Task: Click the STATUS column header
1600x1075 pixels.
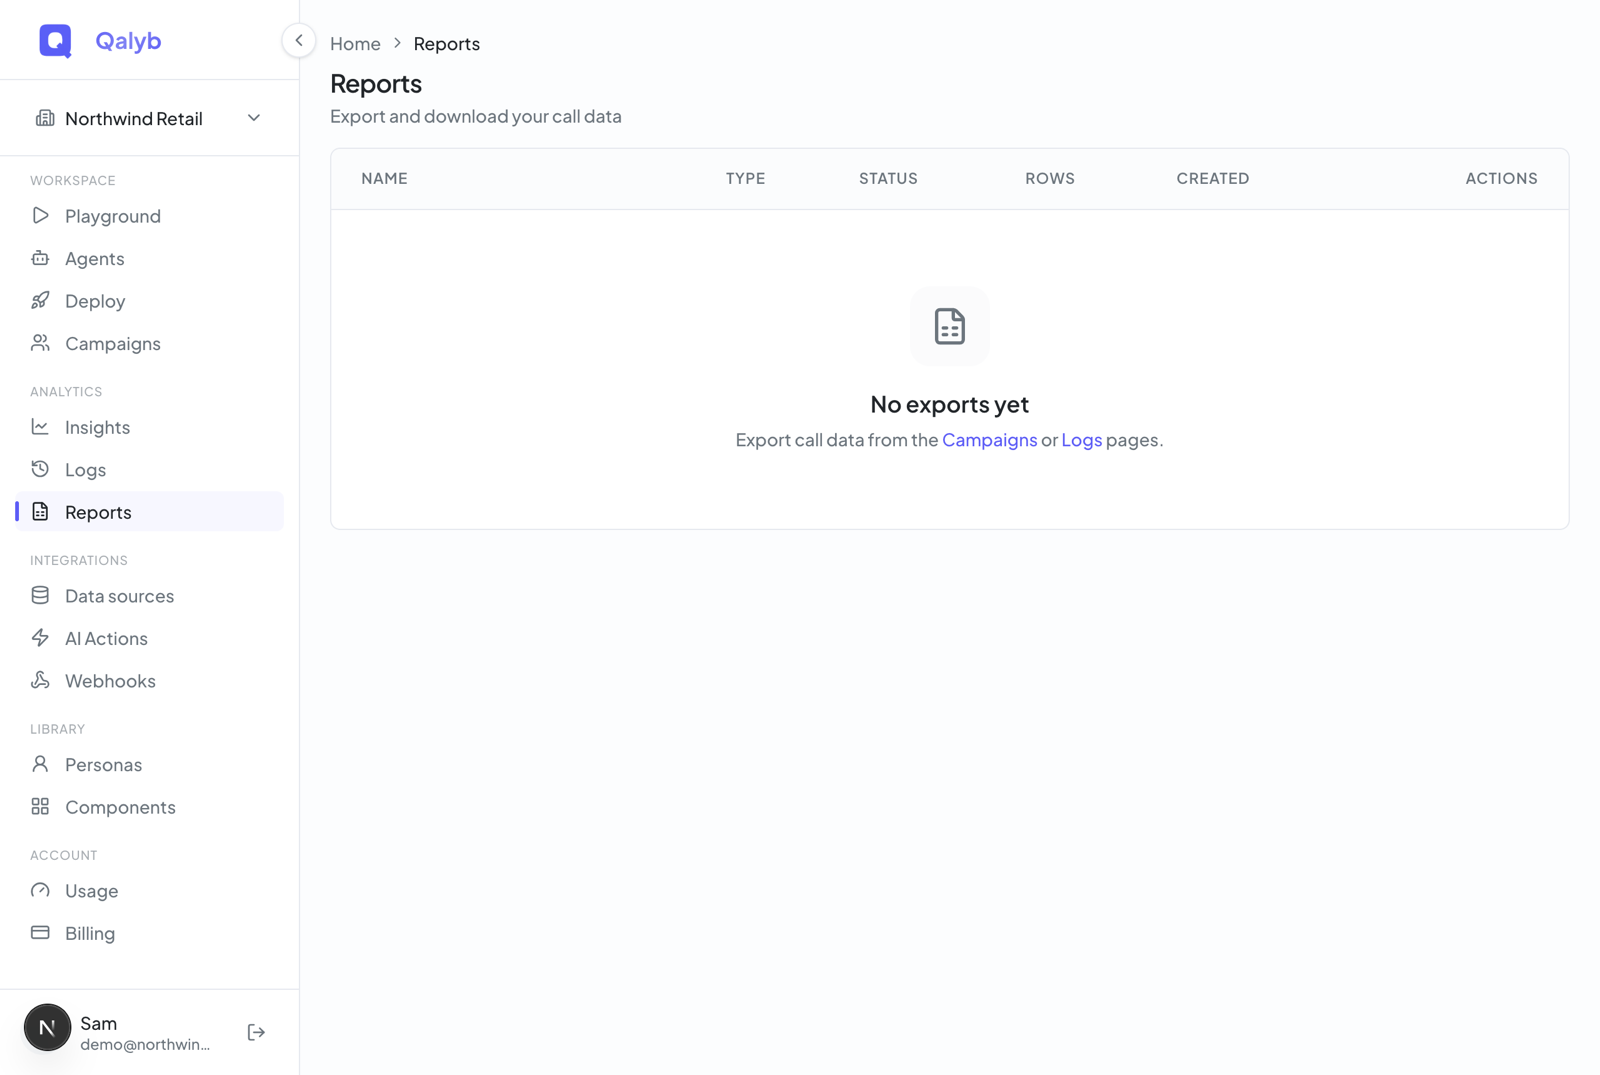Action: pos(888,179)
